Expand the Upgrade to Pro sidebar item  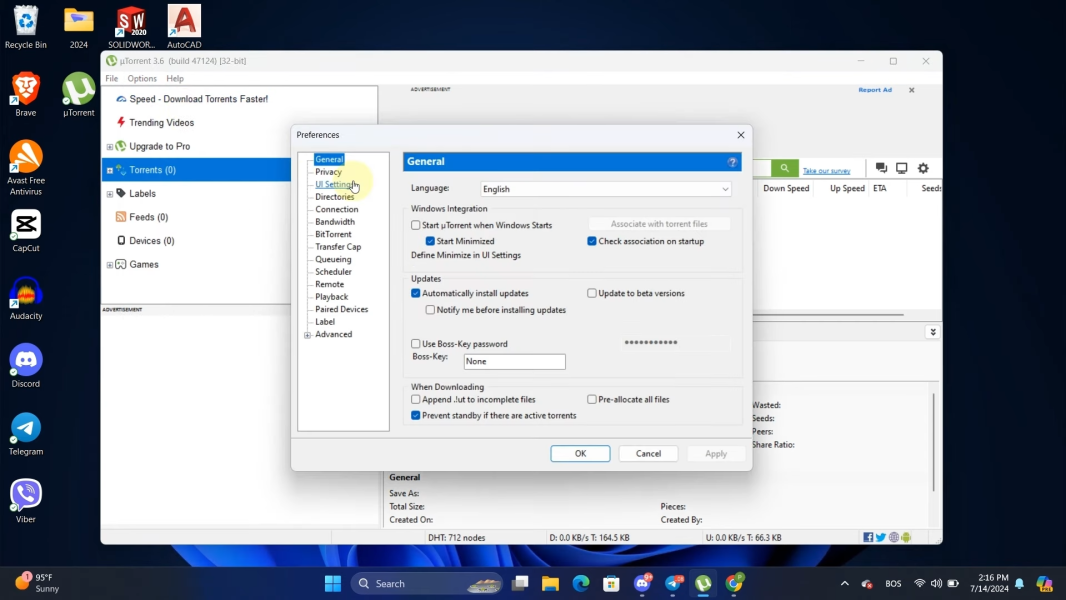[x=109, y=147]
